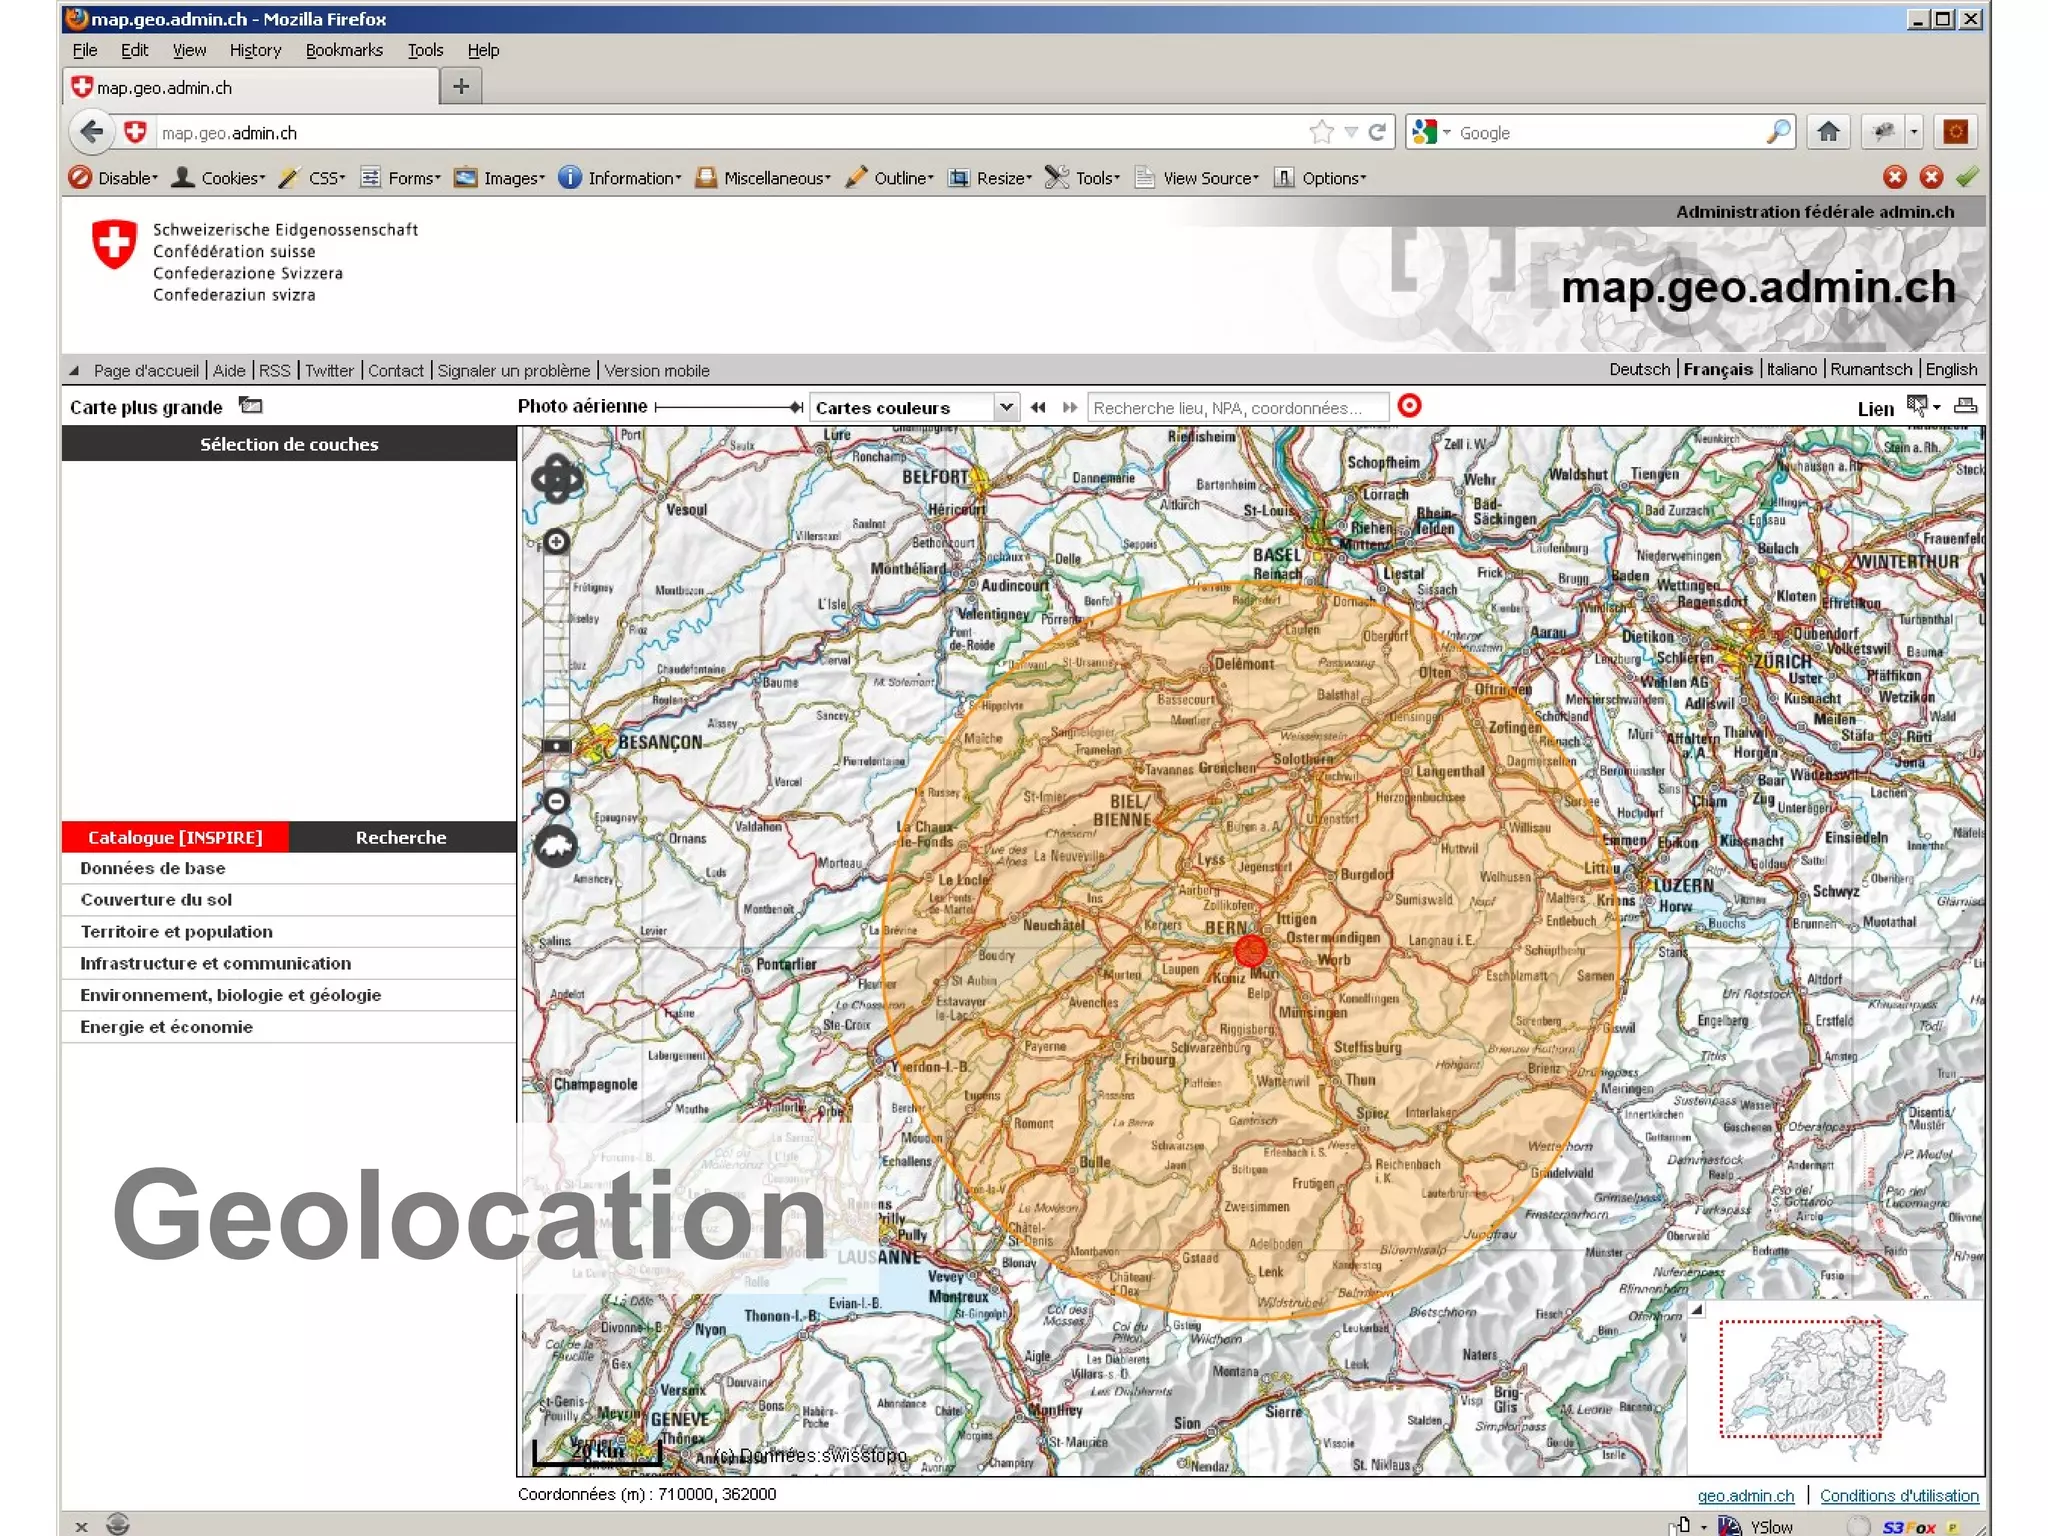Collapse the overview map arrow

pyautogui.click(x=1696, y=1309)
